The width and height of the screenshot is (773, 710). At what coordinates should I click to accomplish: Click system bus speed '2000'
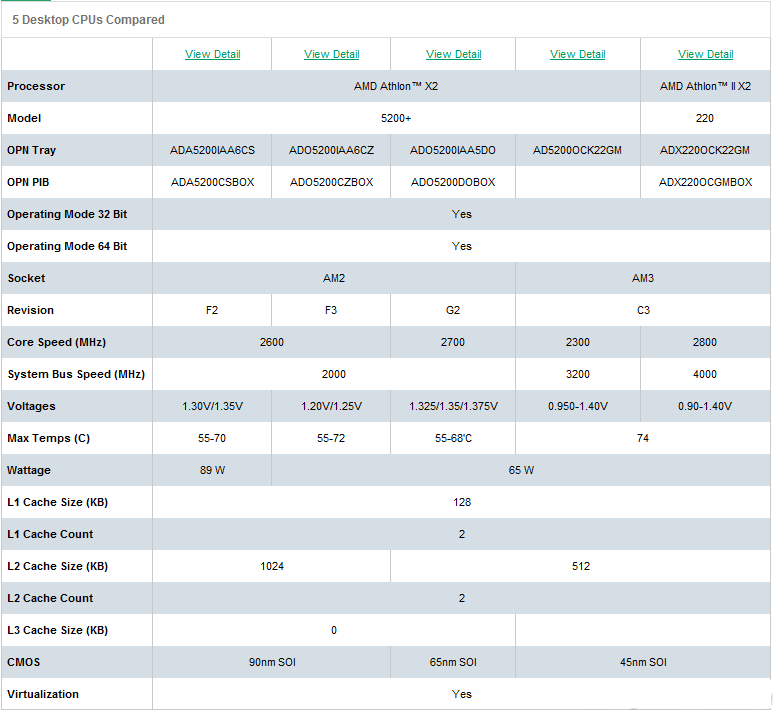click(334, 374)
